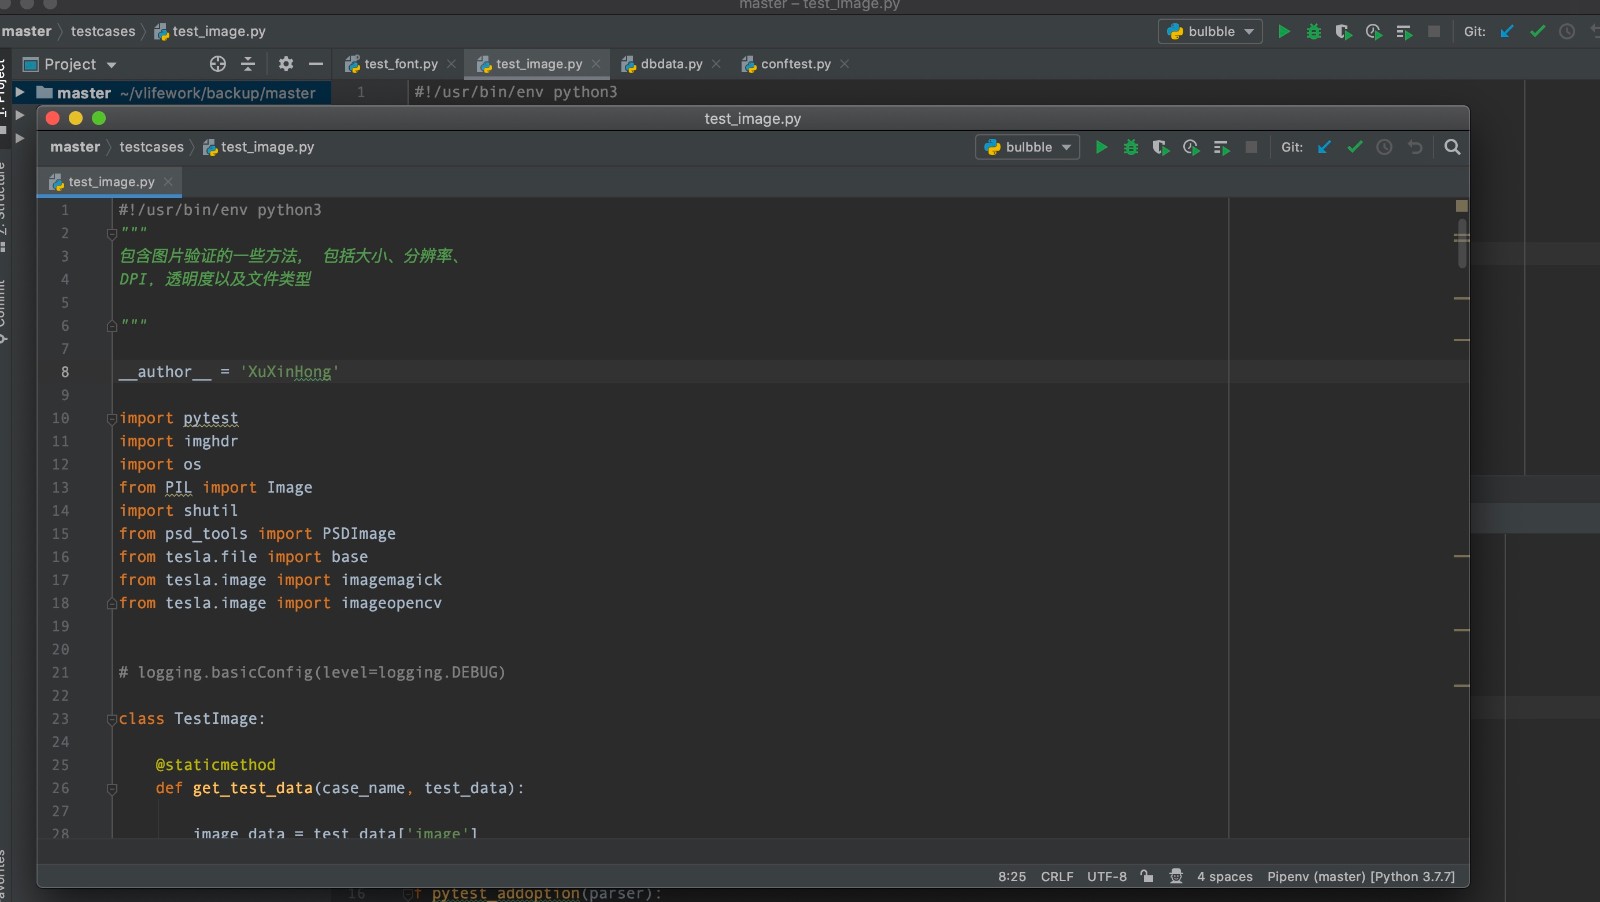Collapse class TestImage fold marker on line 23
Image resolution: width=1600 pixels, height=902 pixels.
click(x=112, y=719)
